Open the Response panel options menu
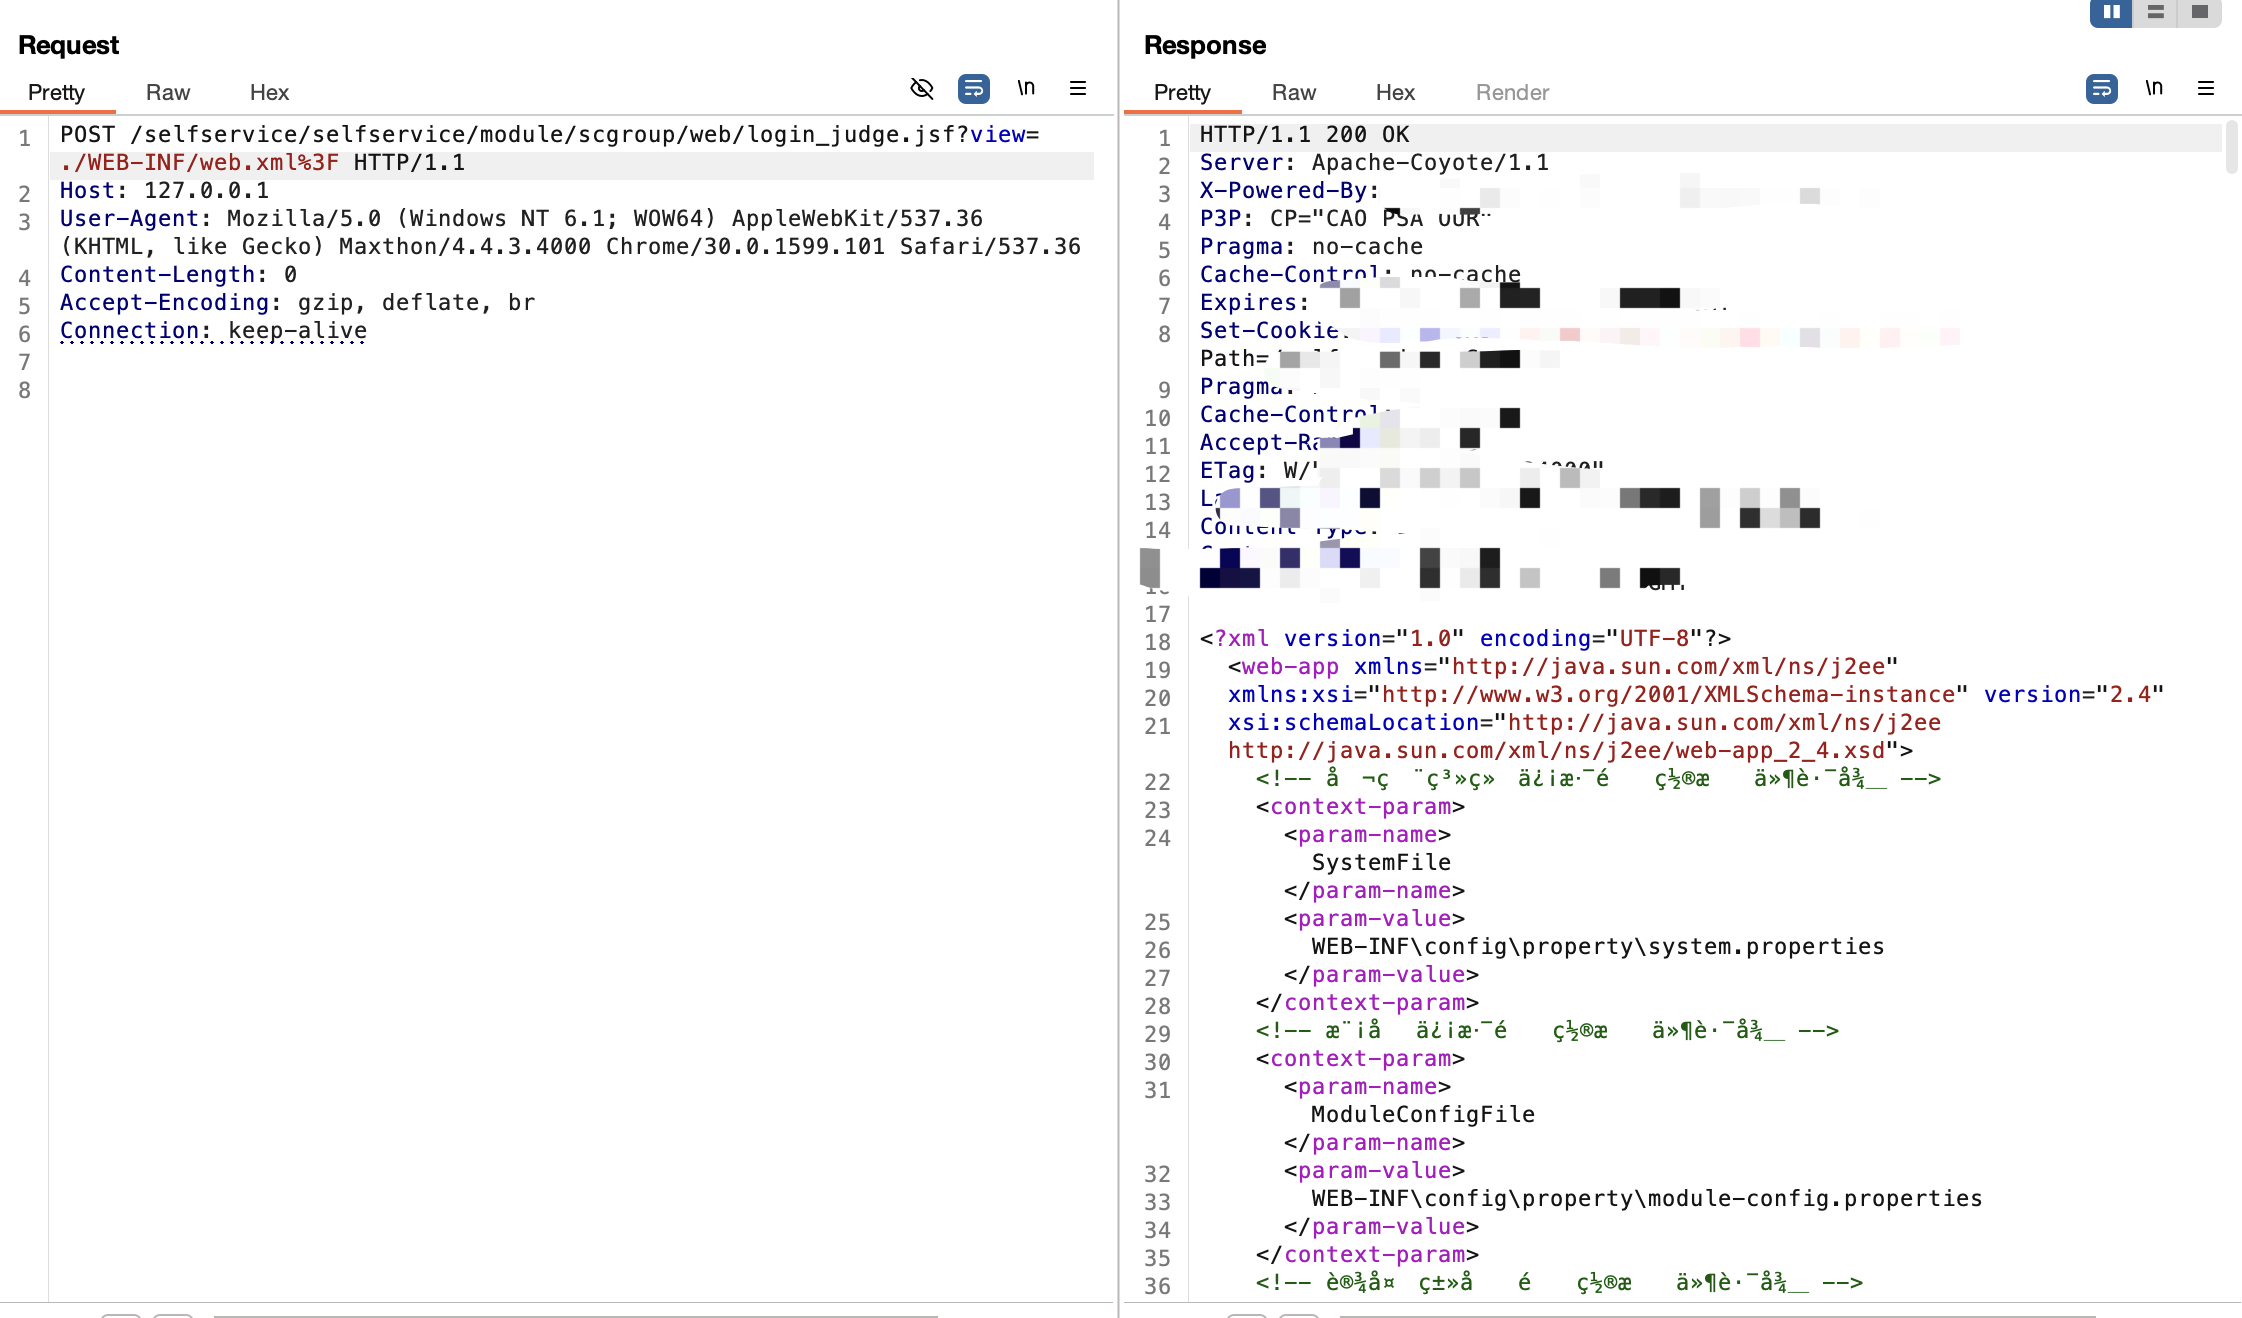The height and width of the screenshot is (1318, 2242). [x=2206, y=88]
